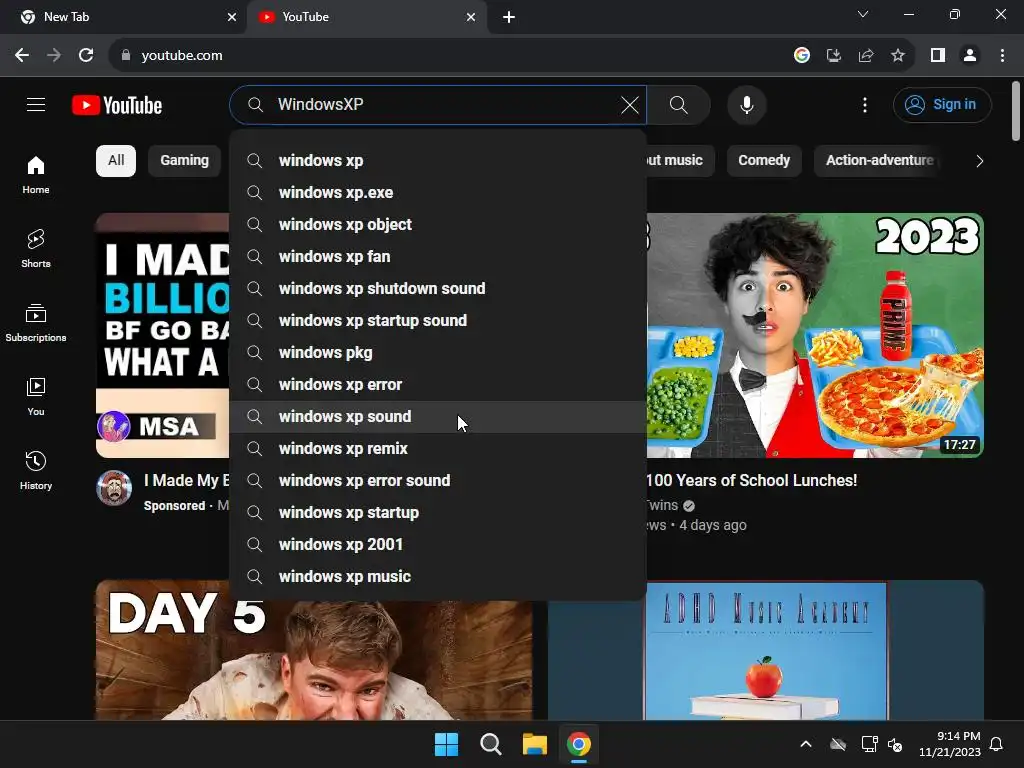
Task: Choose the 'windows pkg' suggestion
Action: click(x=438, y=353)
